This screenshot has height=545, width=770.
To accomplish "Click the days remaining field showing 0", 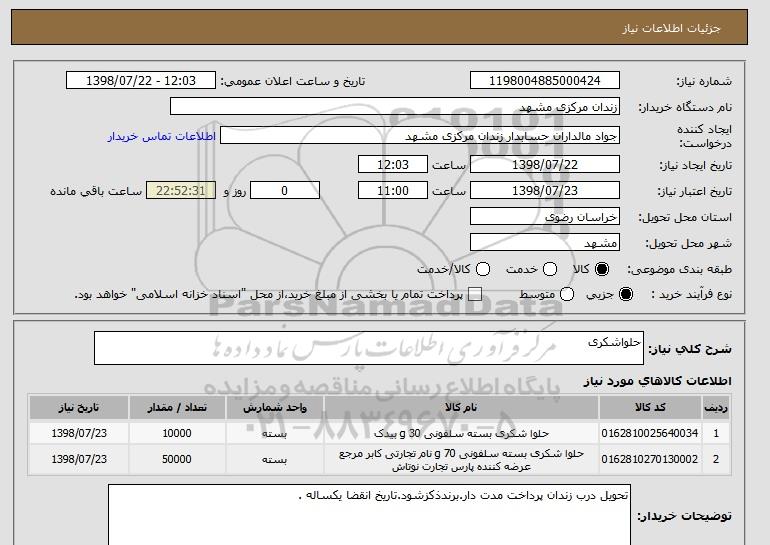I will (x=285, y=191).
